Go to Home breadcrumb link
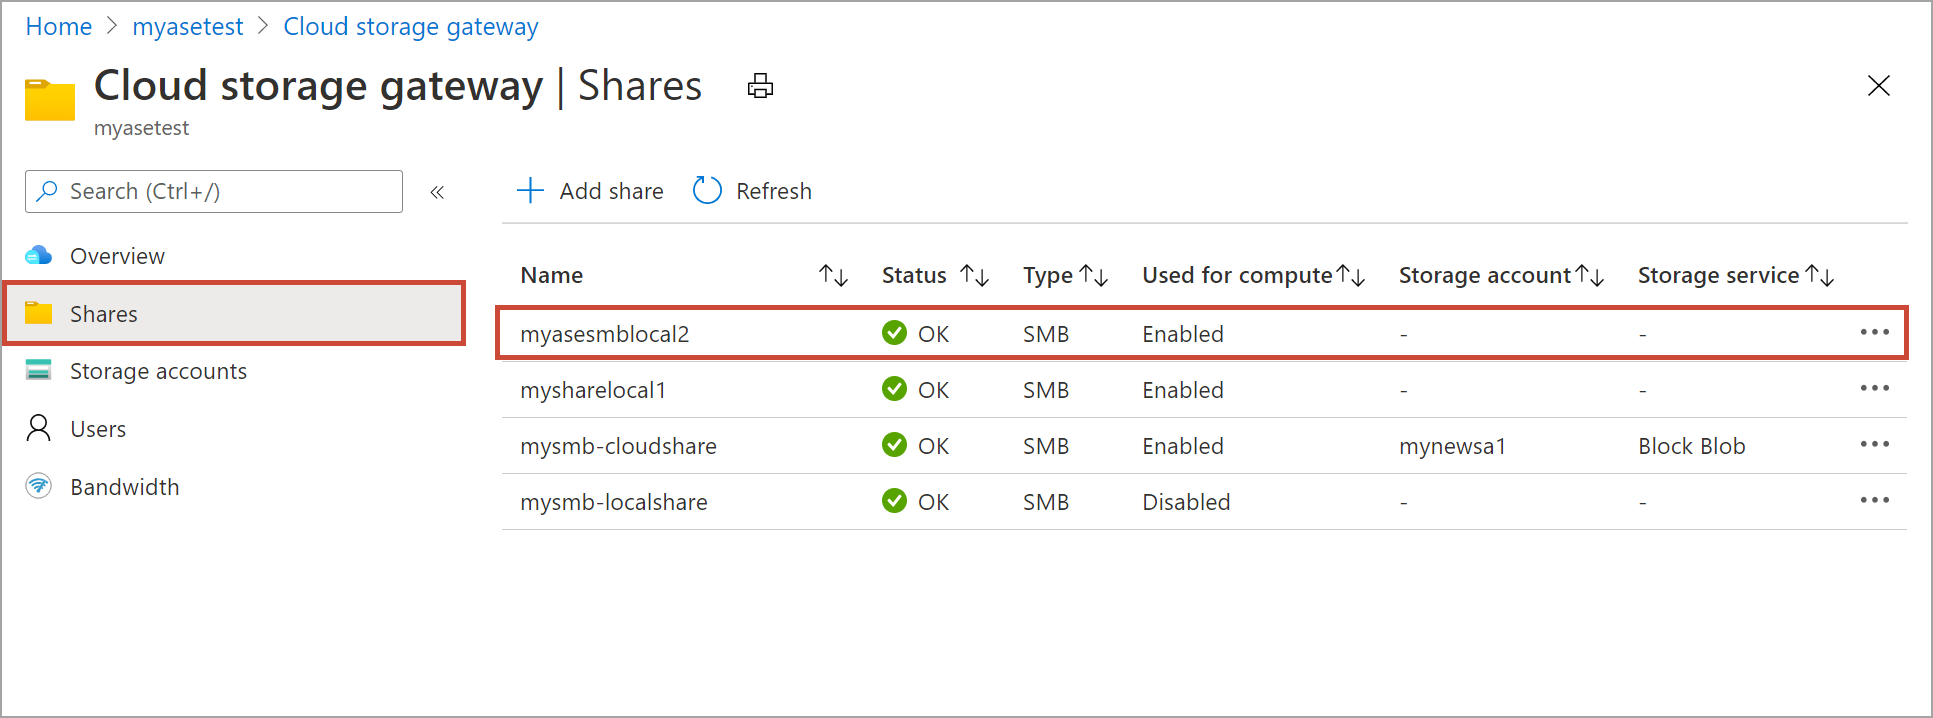 coord(58,27)
